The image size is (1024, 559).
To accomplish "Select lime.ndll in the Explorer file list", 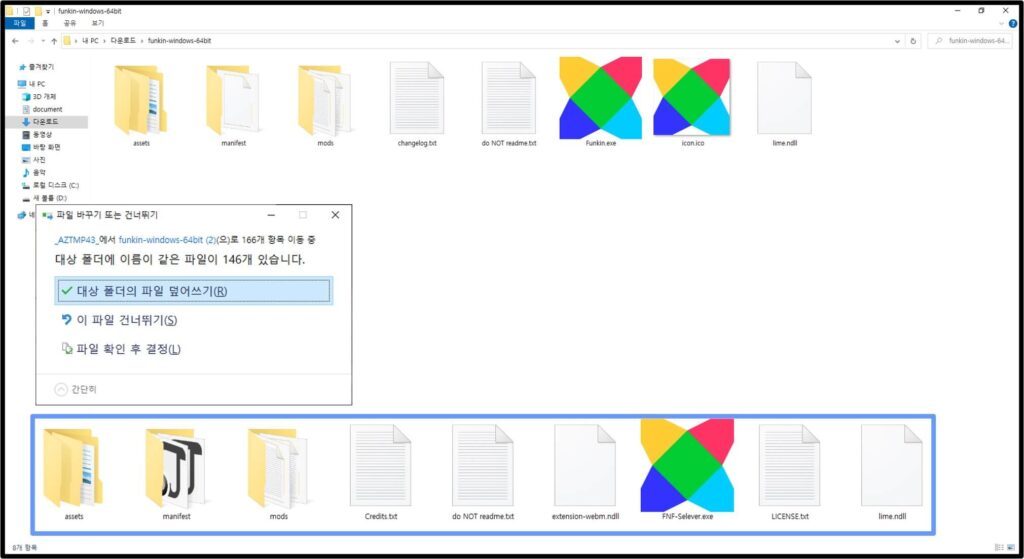I will pyautogui.click(x=784, y=104).
